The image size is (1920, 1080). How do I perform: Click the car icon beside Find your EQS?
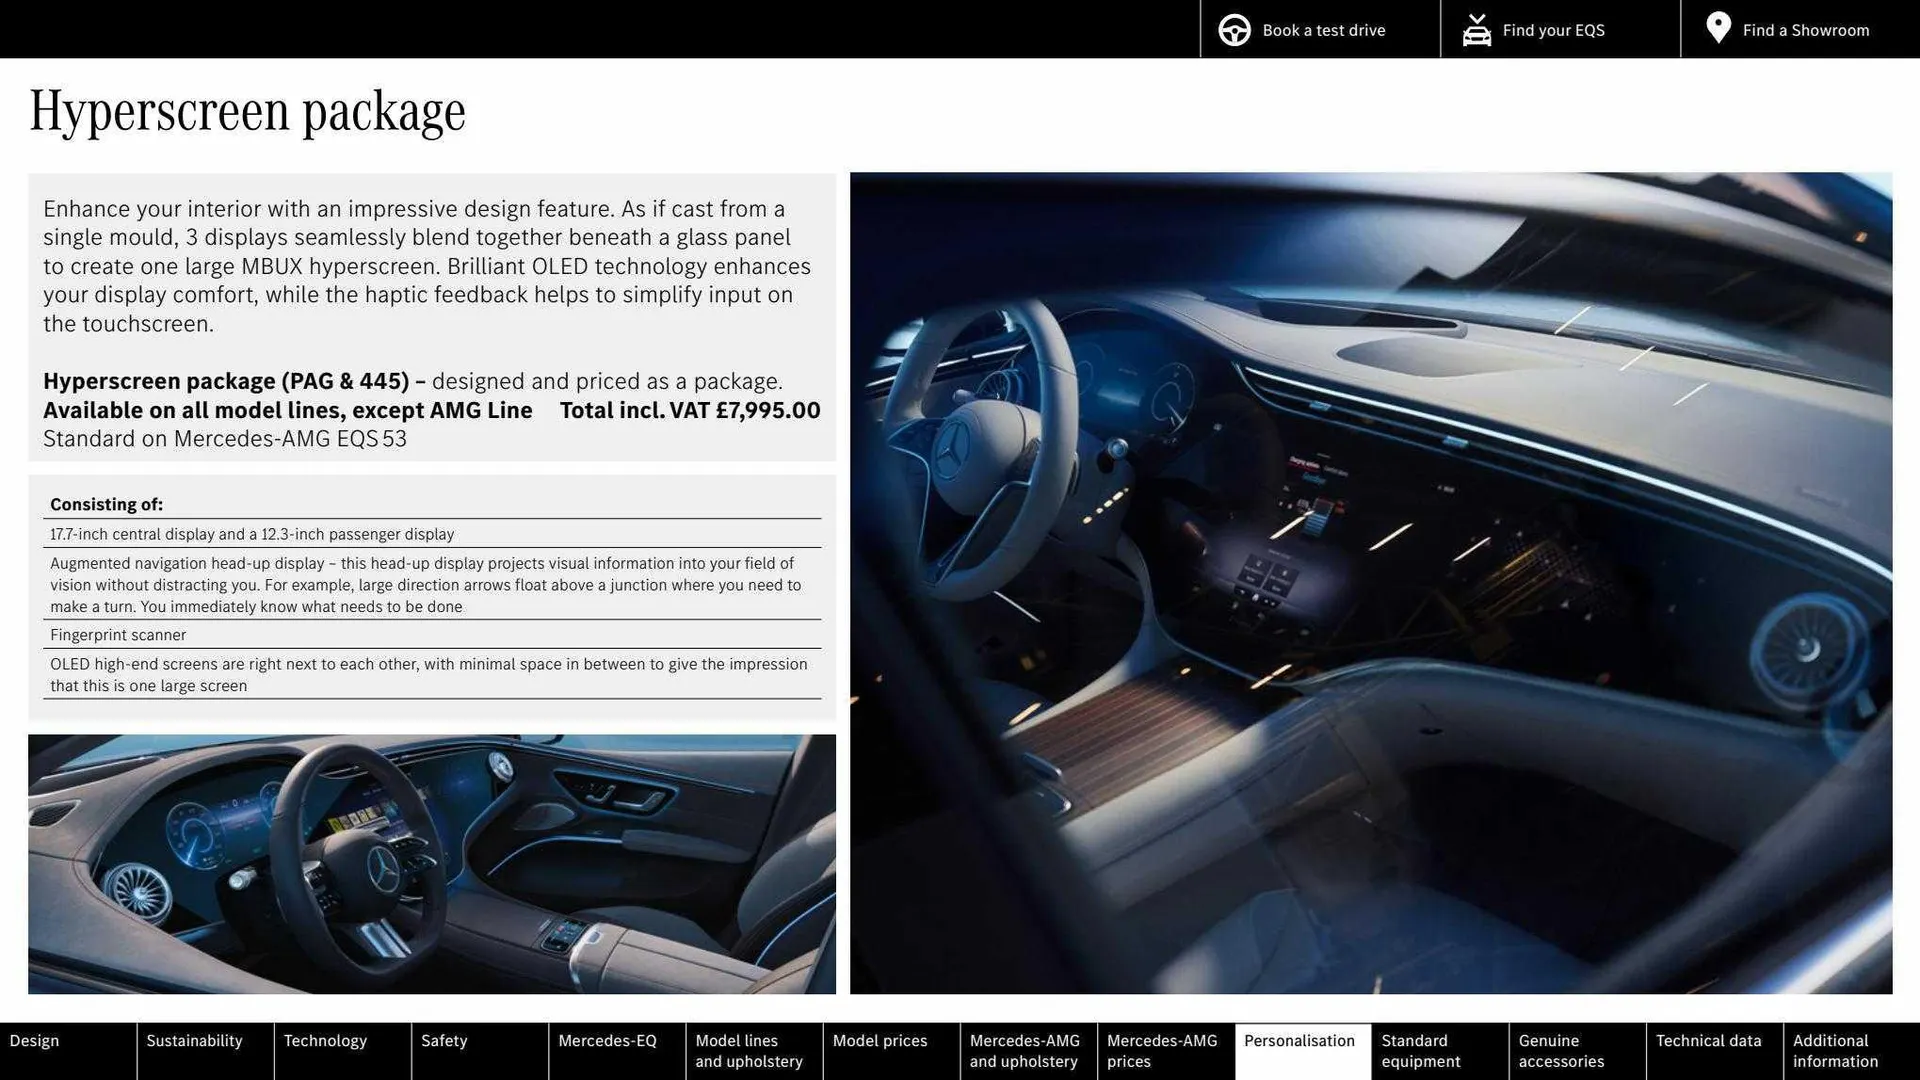[x=1476, y=30]
